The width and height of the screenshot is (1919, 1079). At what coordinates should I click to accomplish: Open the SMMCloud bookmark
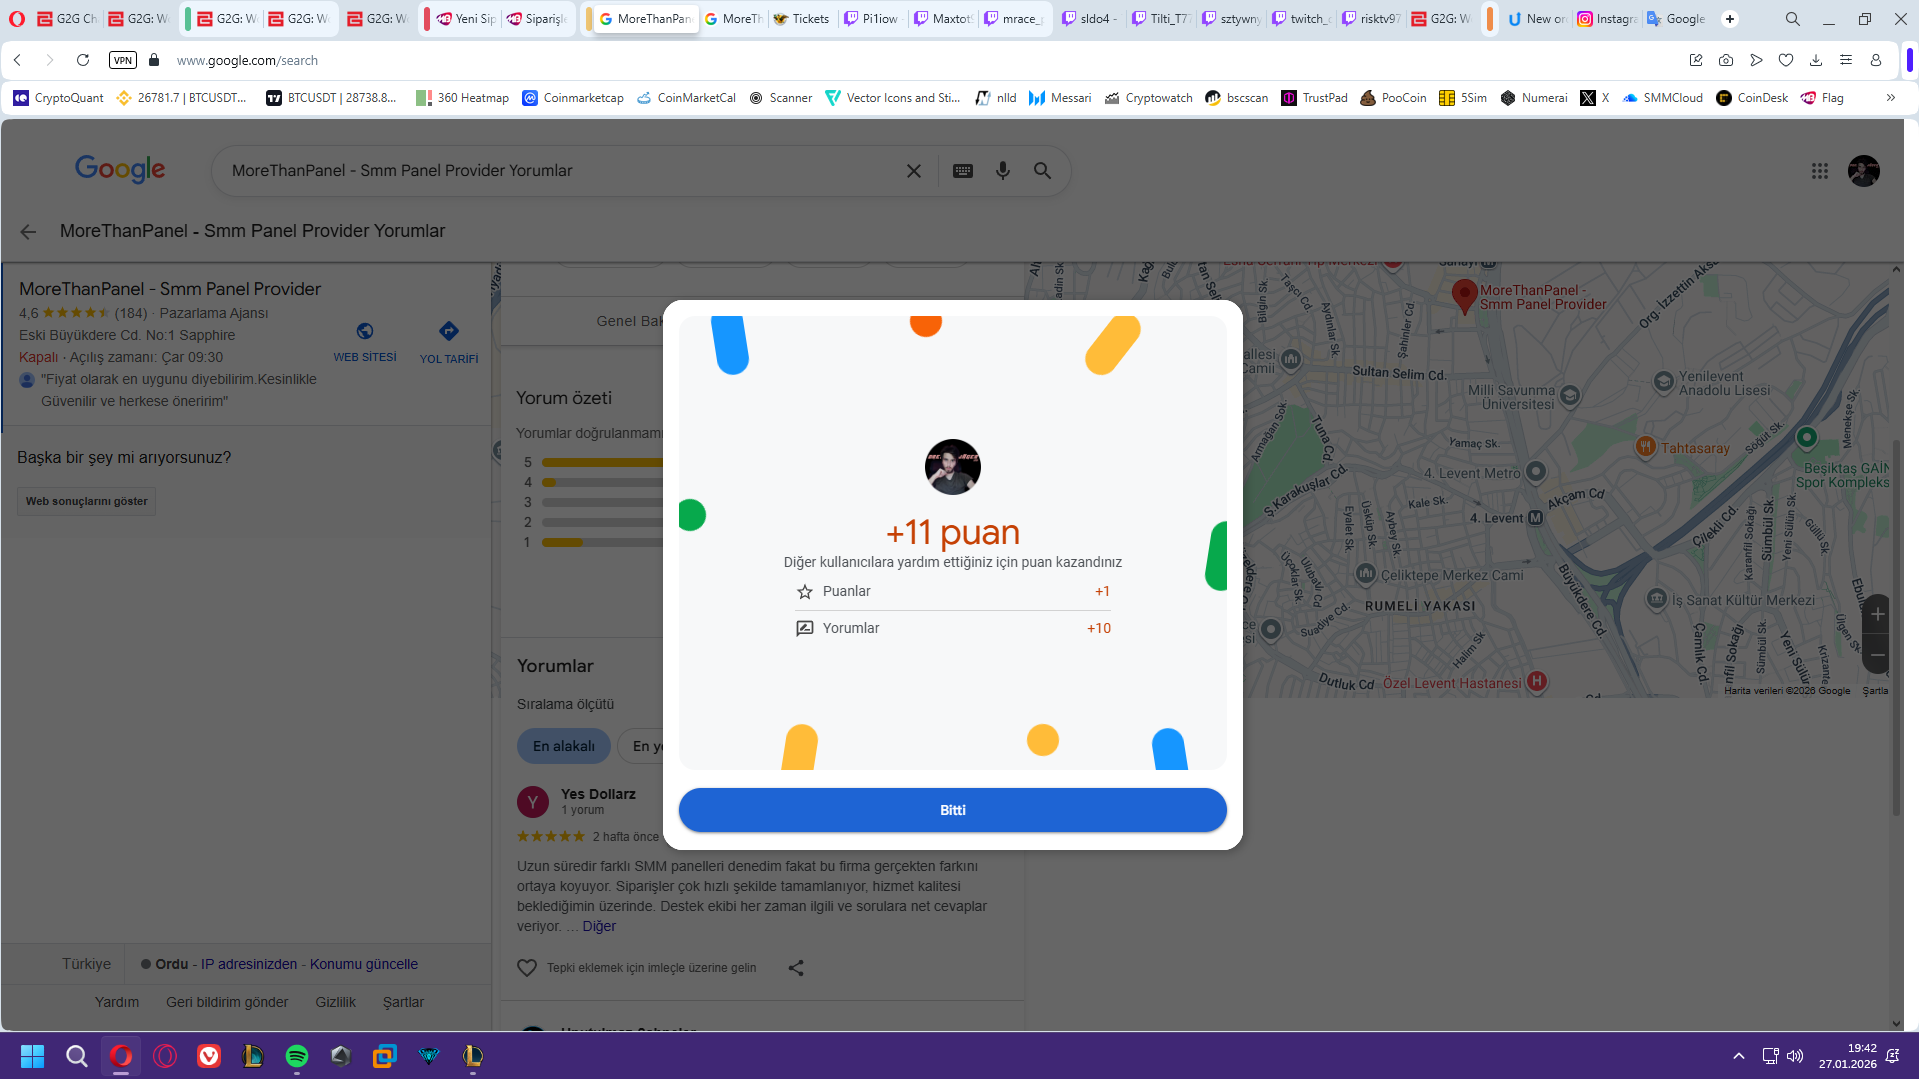pos(1662,98)
